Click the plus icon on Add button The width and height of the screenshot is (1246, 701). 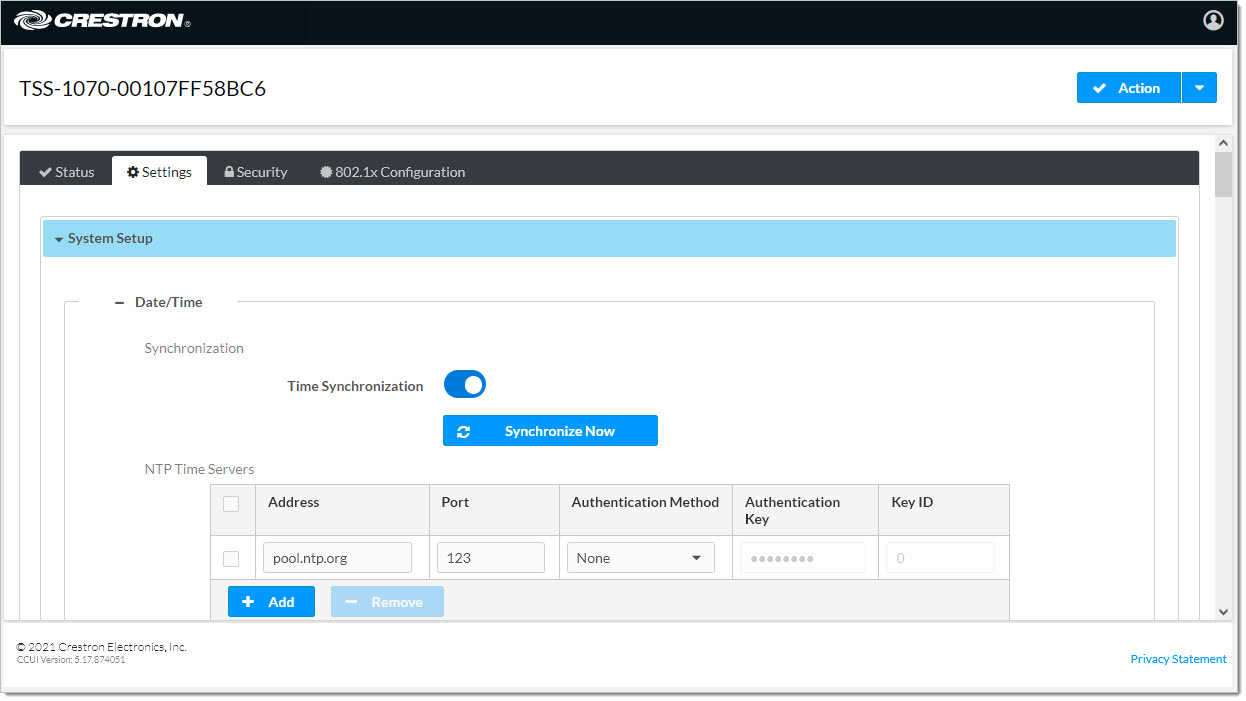249,602
